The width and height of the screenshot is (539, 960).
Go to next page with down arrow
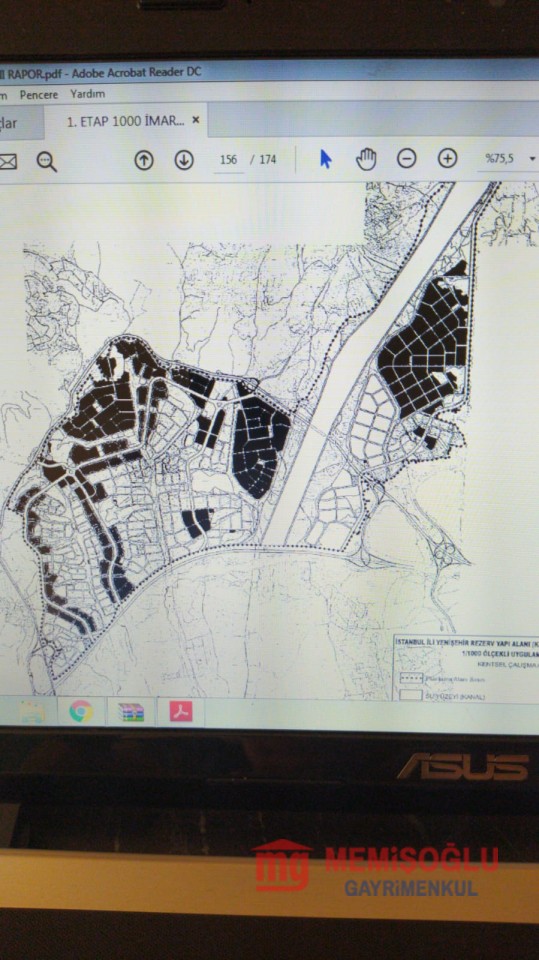click(x=184, y=160)
